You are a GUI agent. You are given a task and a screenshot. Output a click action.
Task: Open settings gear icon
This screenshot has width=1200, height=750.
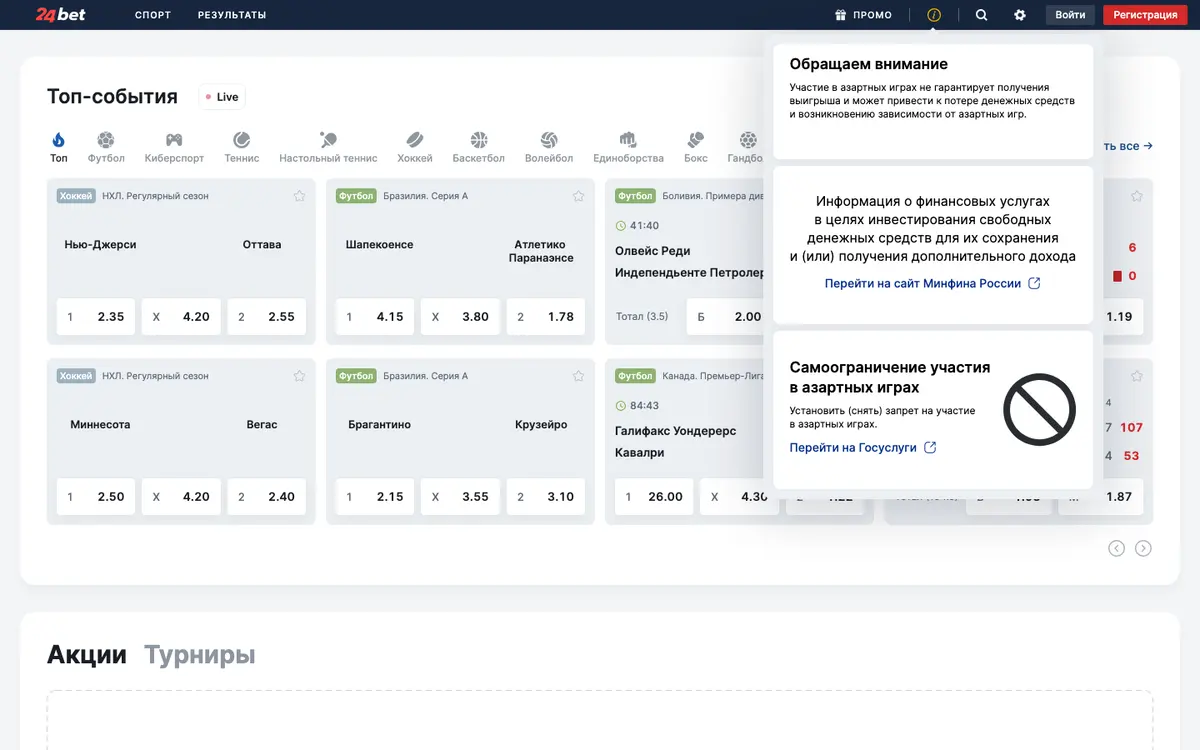coord(1020,15)
